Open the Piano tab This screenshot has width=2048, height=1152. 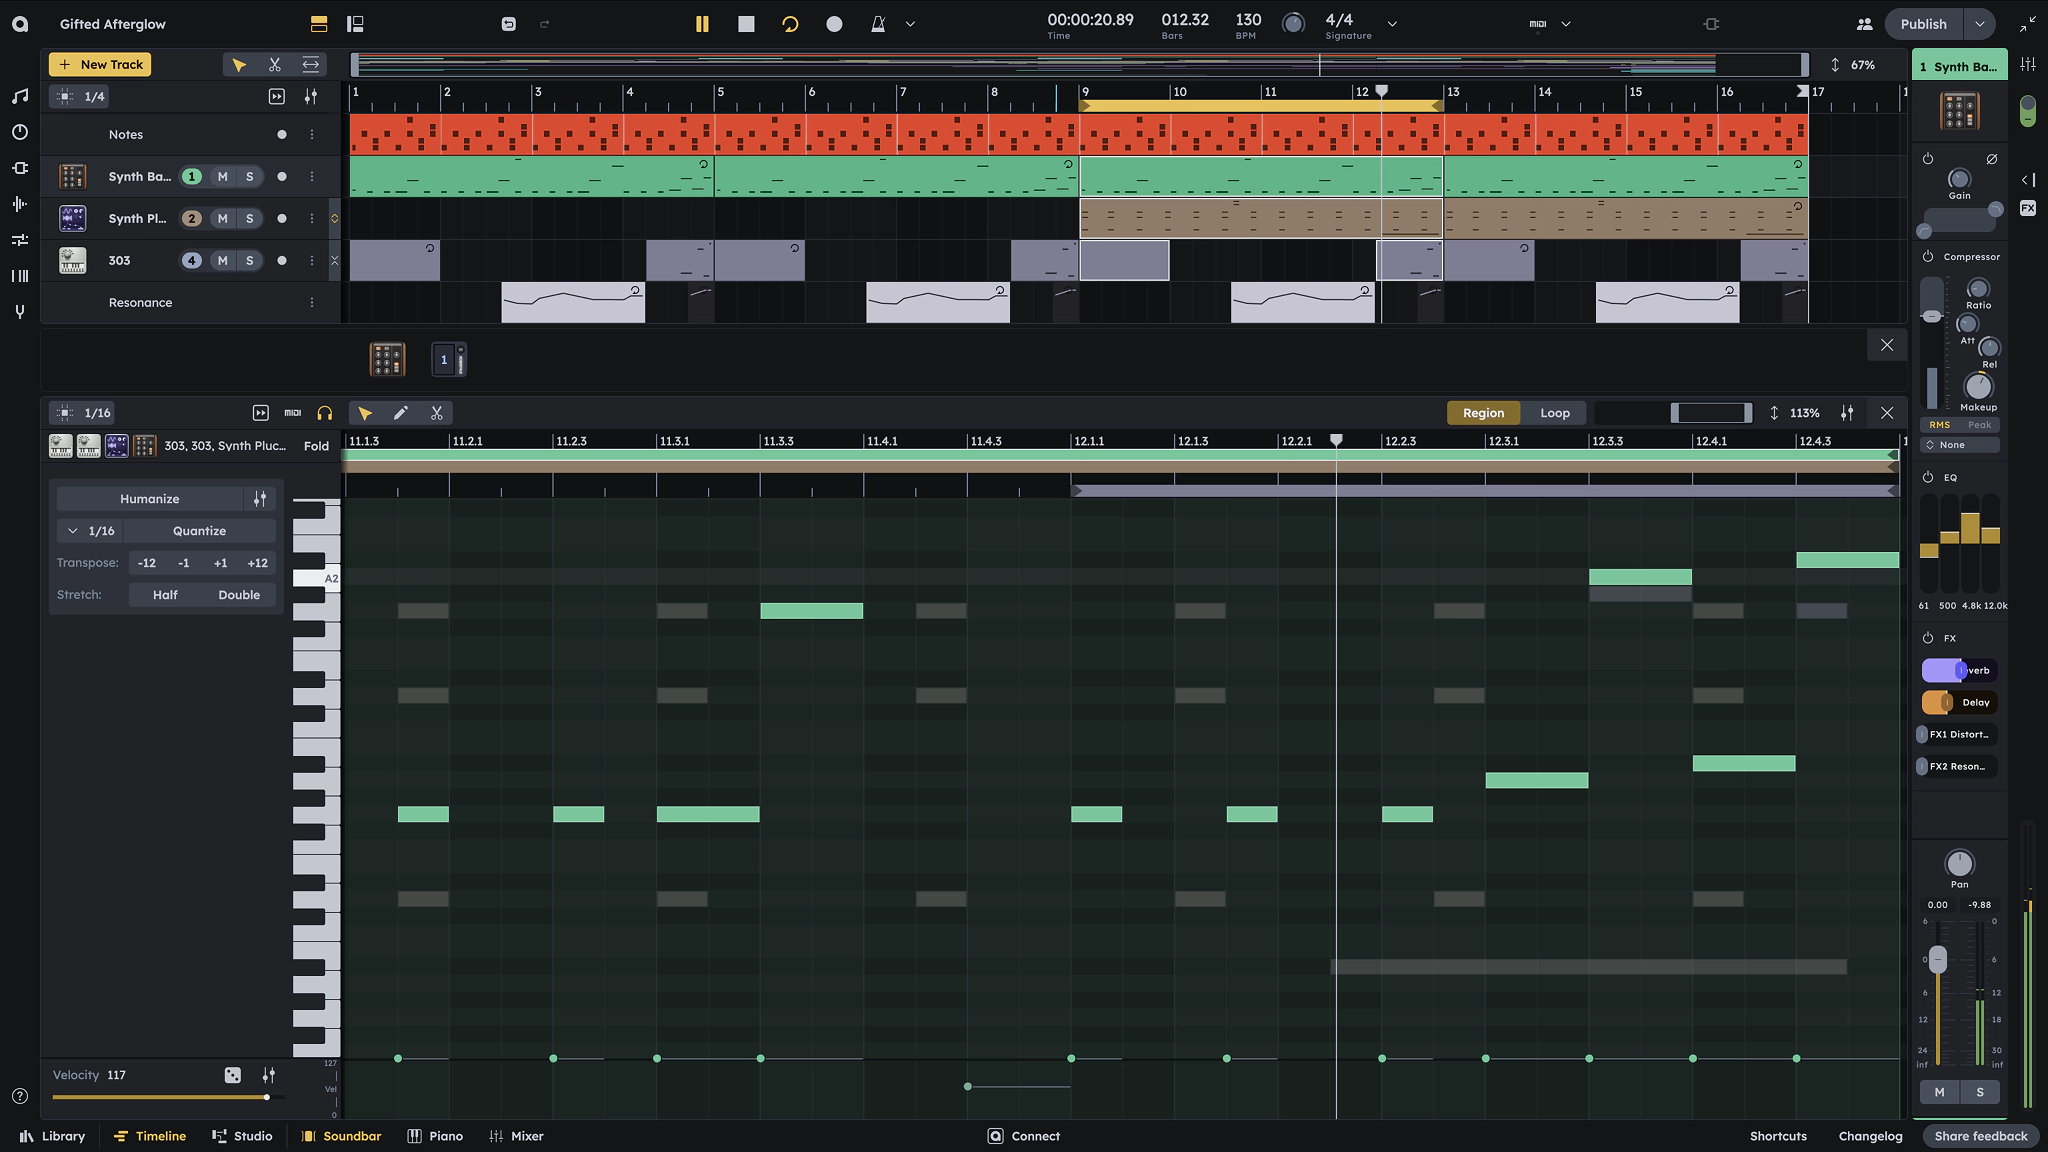[x=435, y=1136]
